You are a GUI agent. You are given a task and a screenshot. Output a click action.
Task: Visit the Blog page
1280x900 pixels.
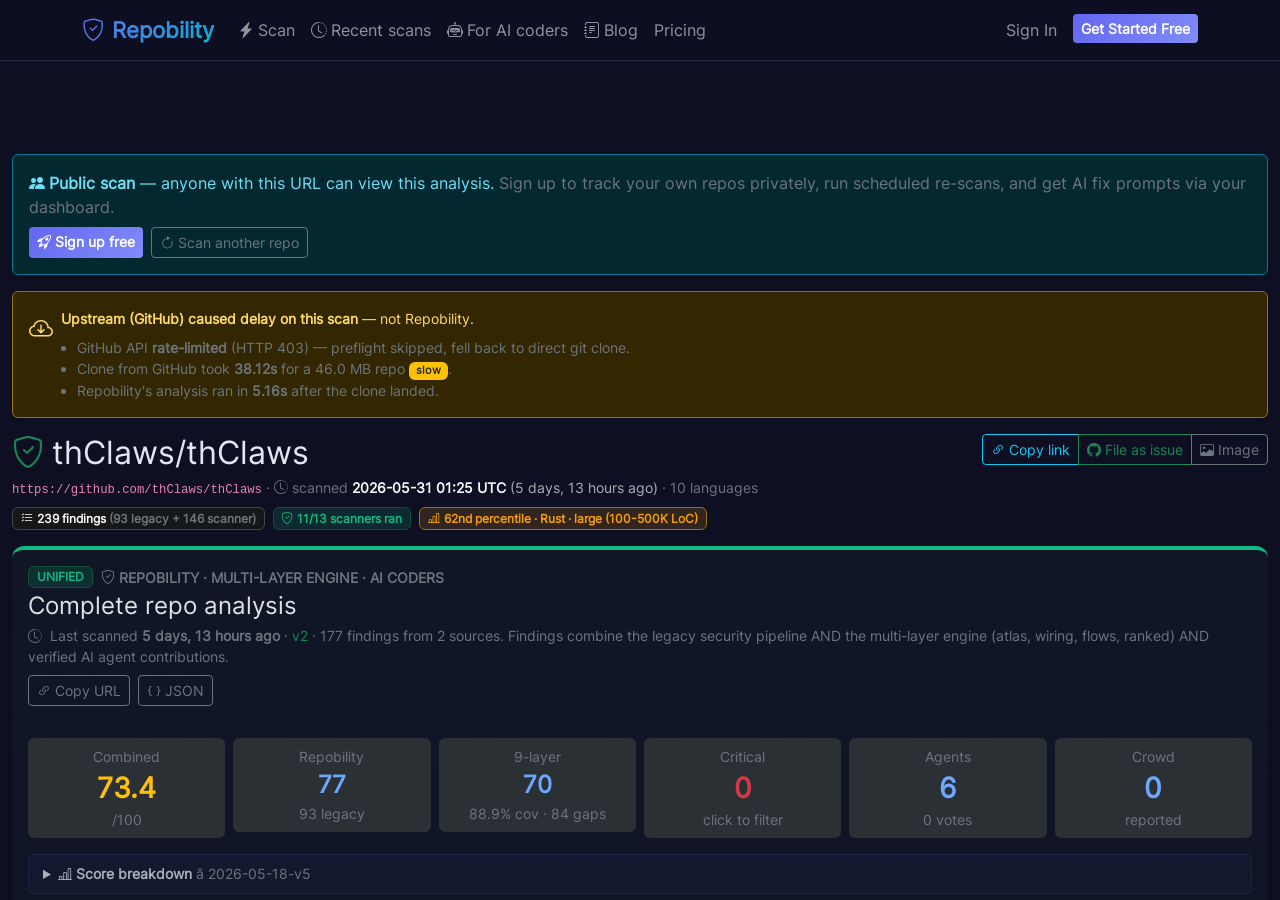(x=611, y=30)
